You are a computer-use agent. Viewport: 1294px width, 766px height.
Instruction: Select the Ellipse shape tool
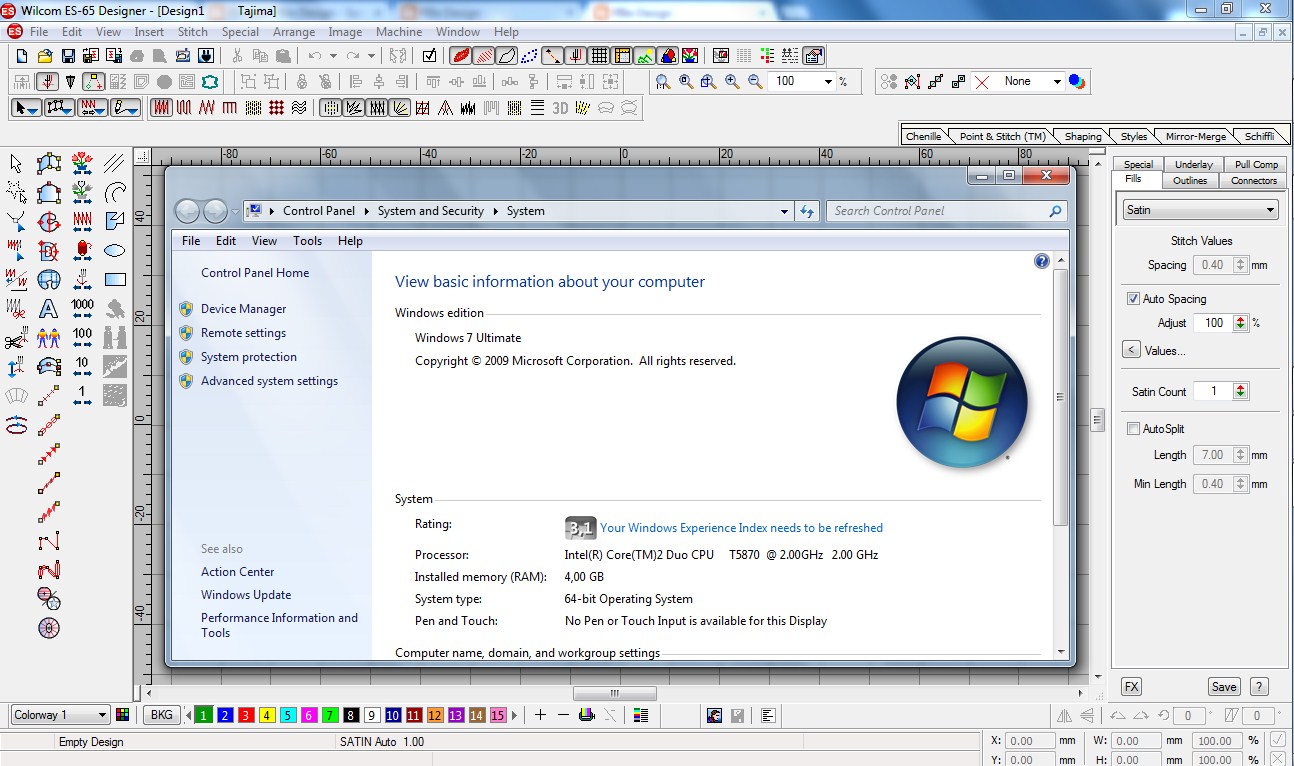[115, 250]
